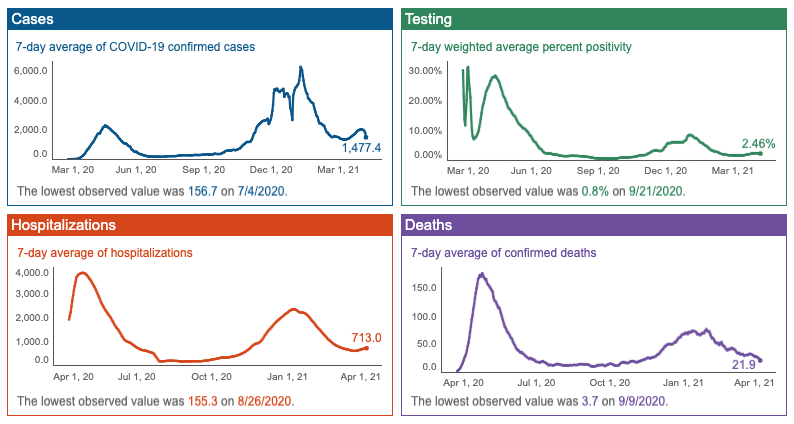Select the Hospitalizations panel header

click(x=200, y=225)
